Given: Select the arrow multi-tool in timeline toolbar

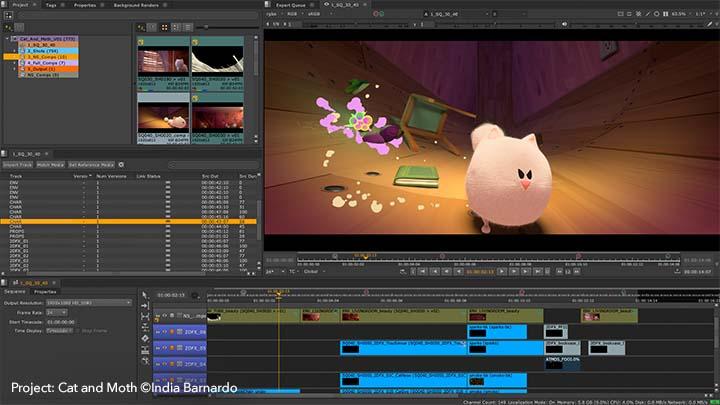Looking at the screenshot, I should (x=147, y=293).
